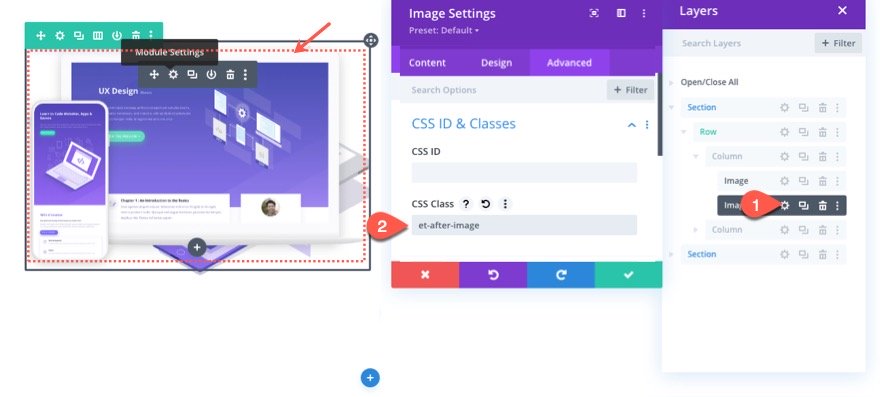Reset the CSS Class value

tap(485, 204)
